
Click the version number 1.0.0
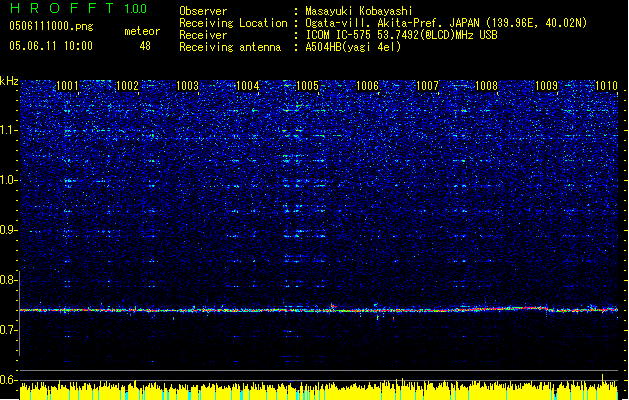pyautogui.click(x=136, y=8)
